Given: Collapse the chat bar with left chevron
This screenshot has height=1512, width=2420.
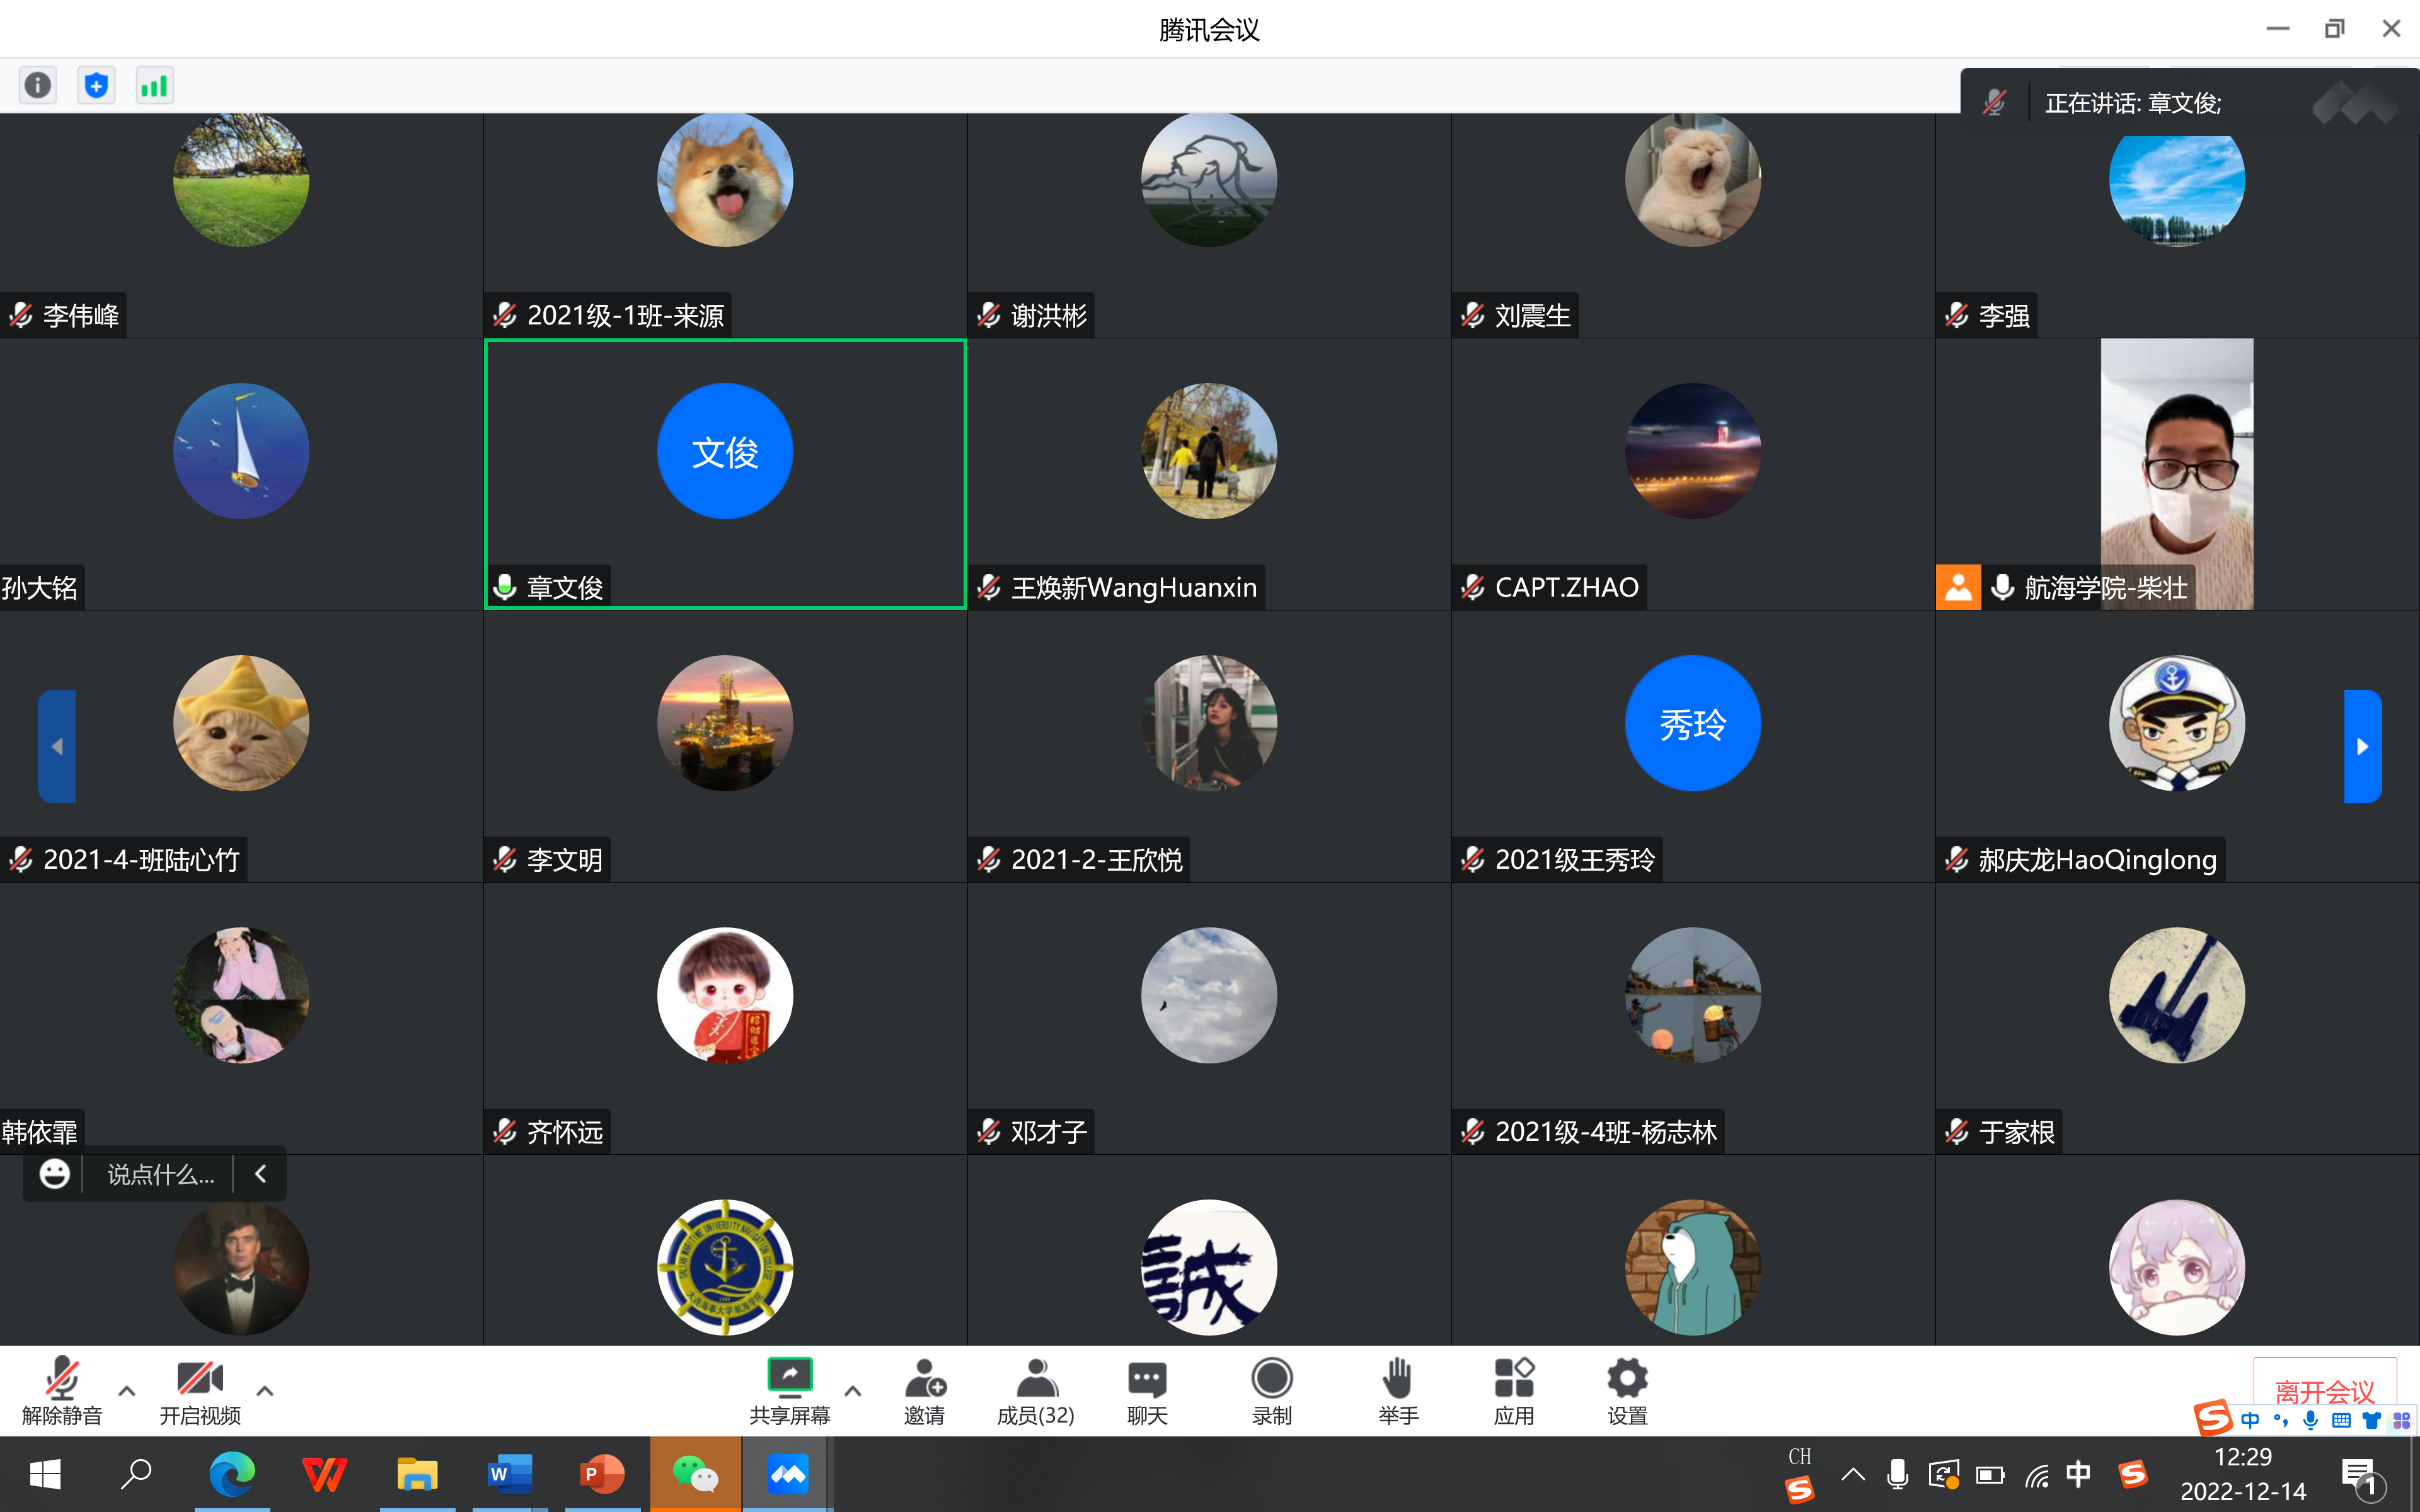Looking at the screenshot, I should tap(261, 1174).
